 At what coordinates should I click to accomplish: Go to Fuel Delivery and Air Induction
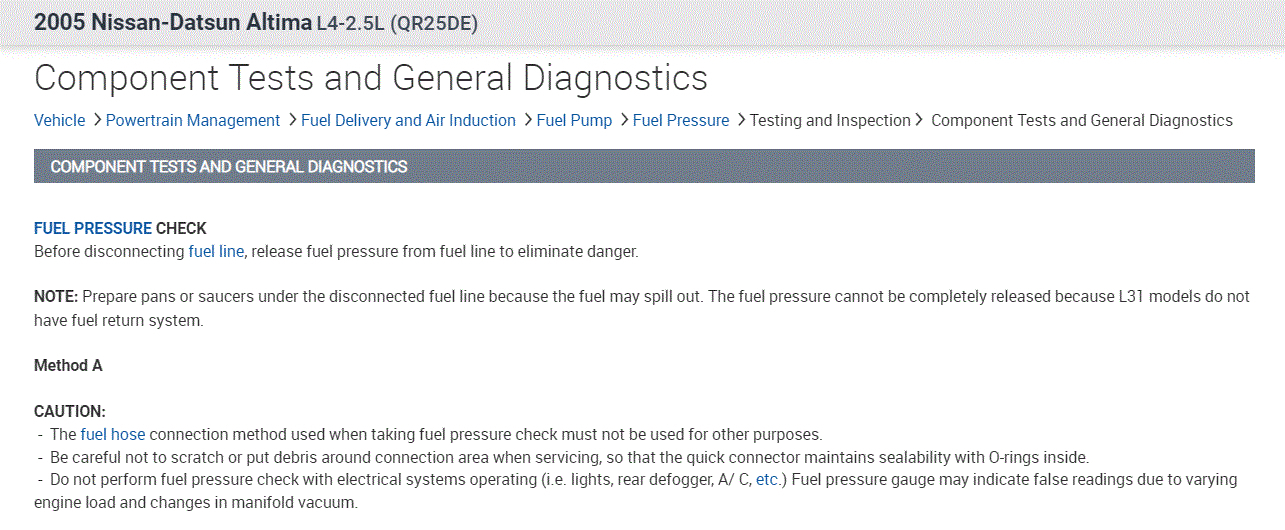pyautogui.click(x=408, y=120)
